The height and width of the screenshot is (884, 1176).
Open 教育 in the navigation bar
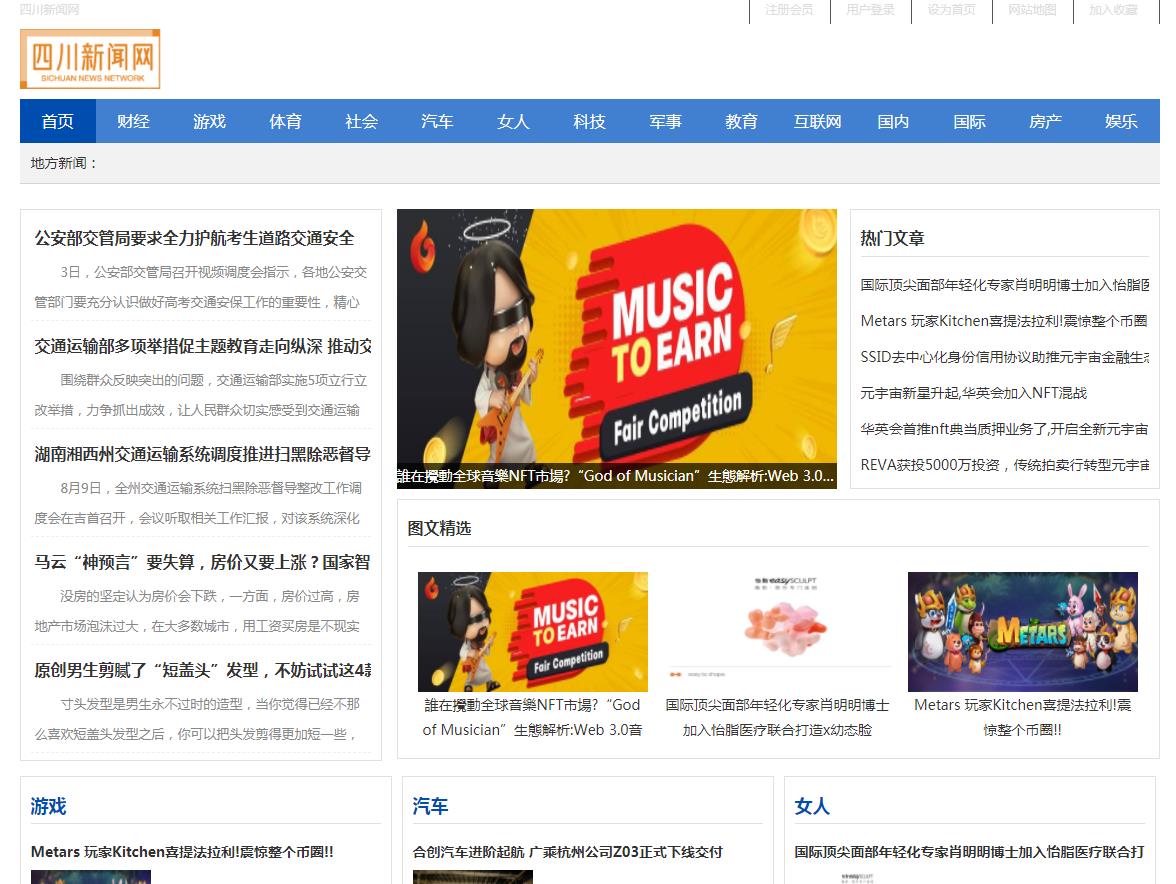tap(742, 121)
